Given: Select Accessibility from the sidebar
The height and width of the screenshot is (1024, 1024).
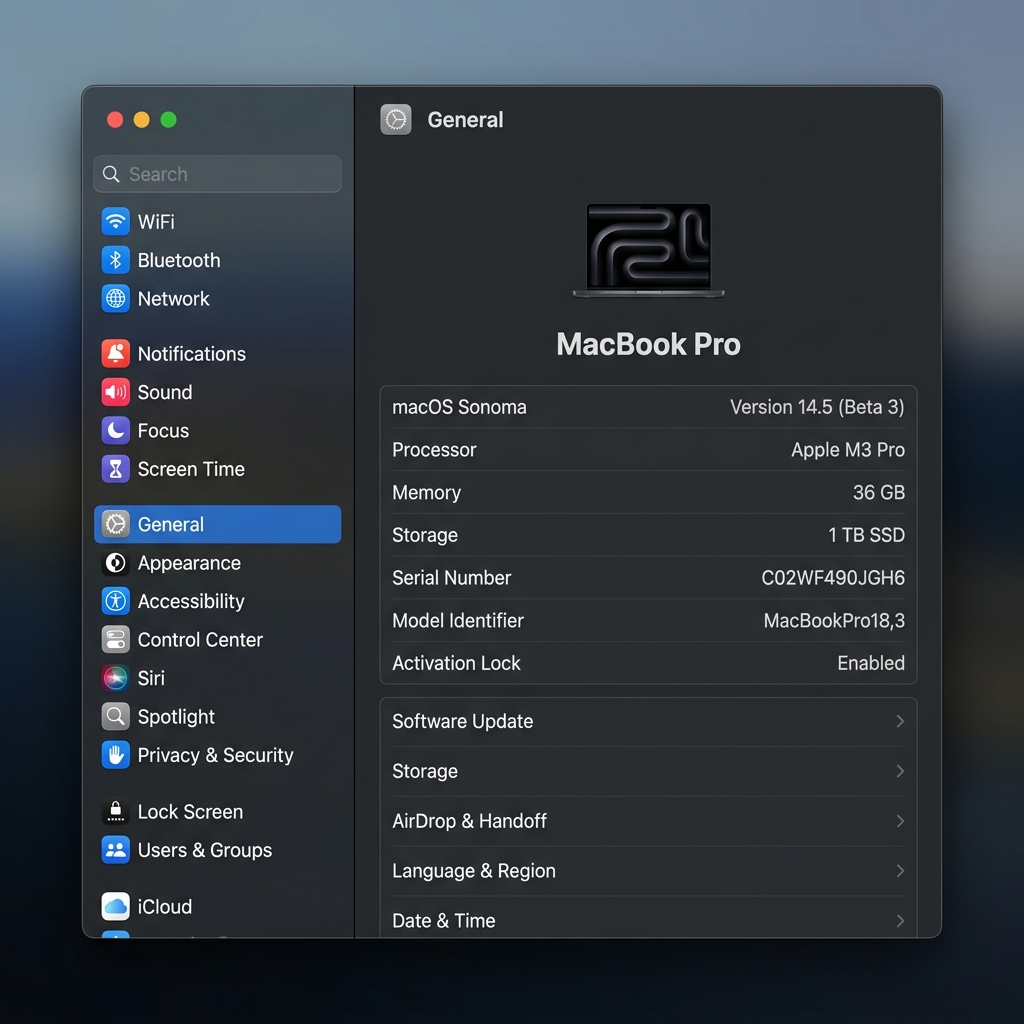Looking at the screenshot, I should (x=190, y=601).
